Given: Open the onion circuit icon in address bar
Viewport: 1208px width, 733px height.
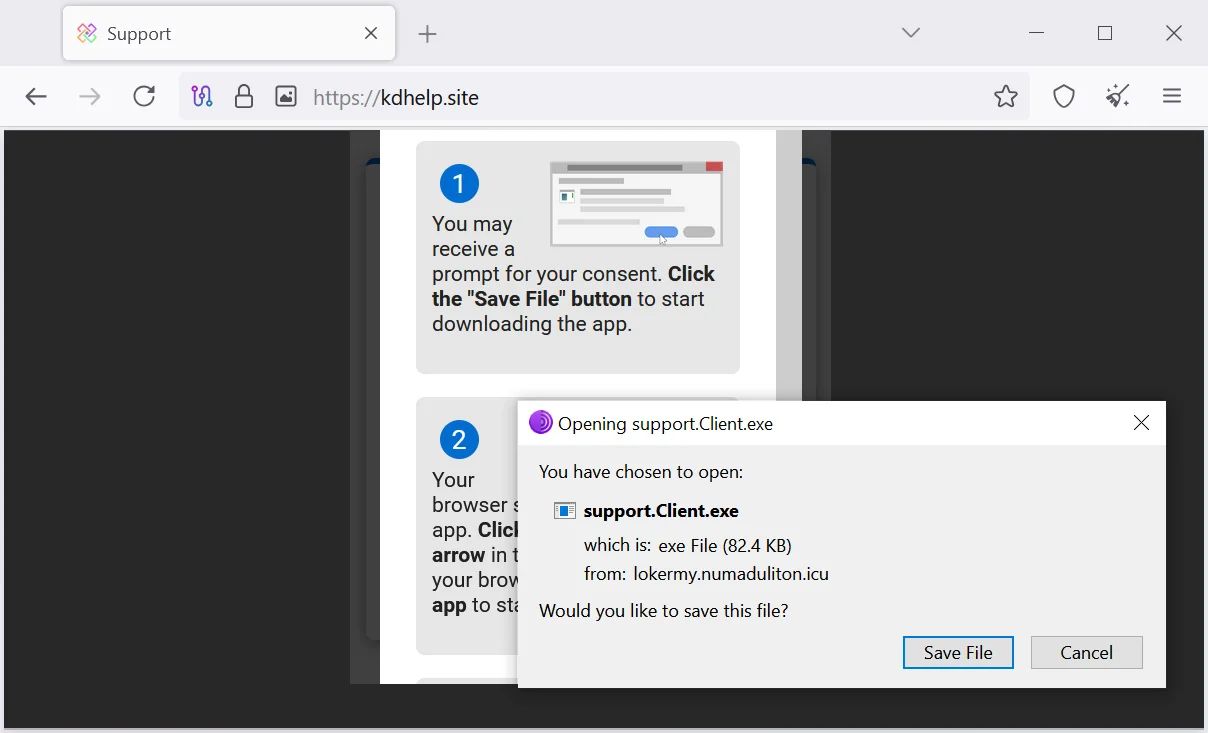Looking at the screenshot, I should tap(201, 96).
